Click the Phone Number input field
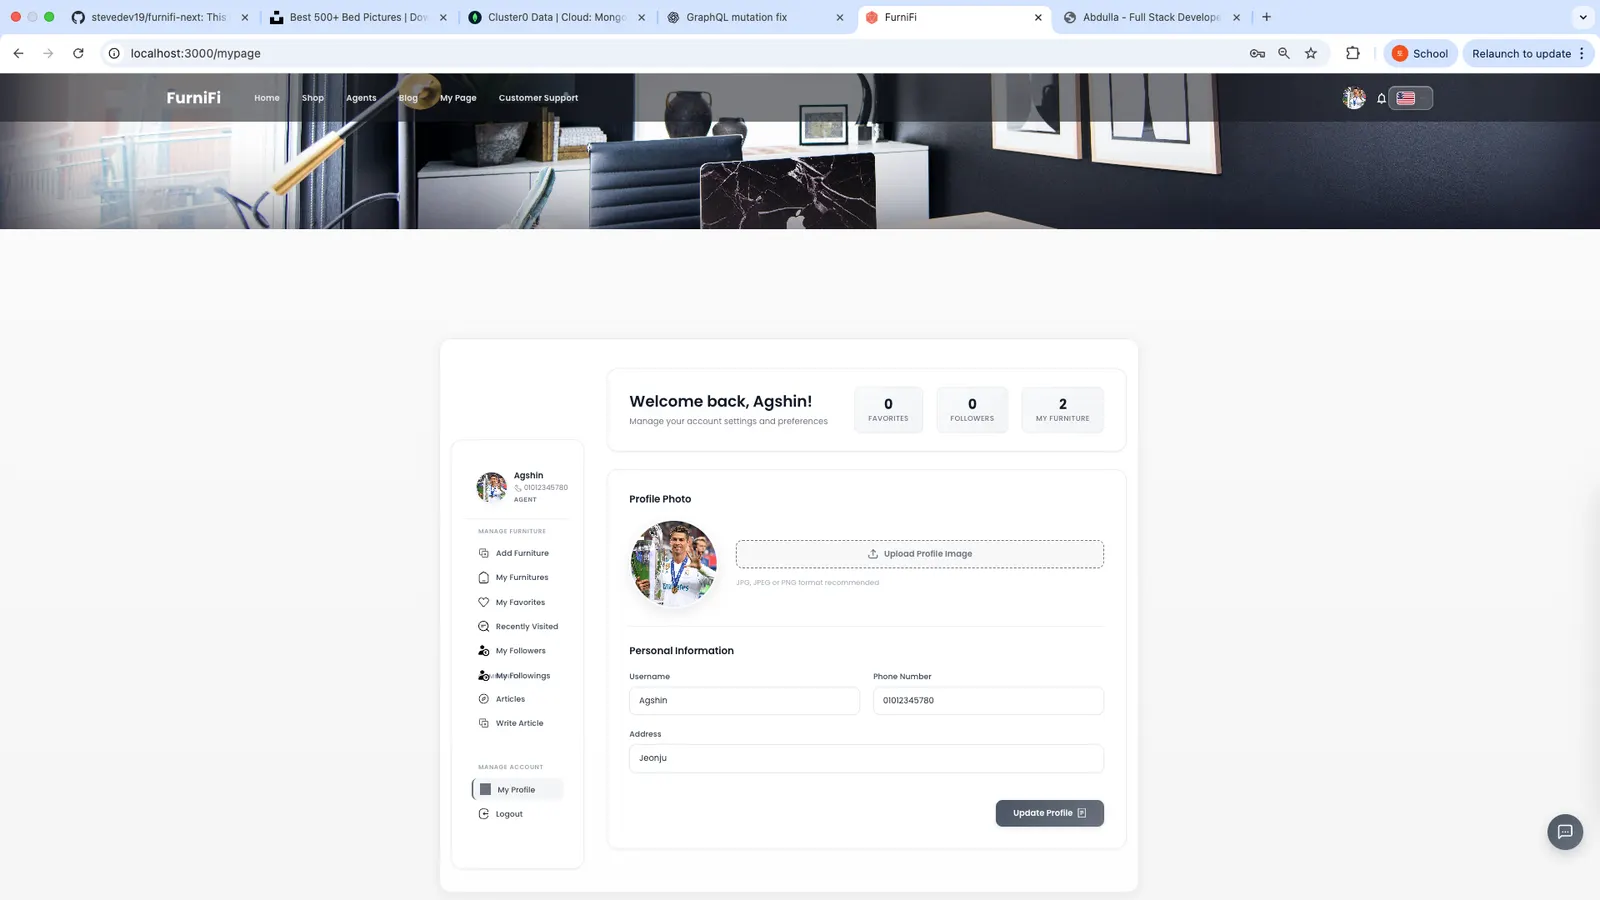The height and width of the screenshot is (900, 1600). tap(988, 701)
